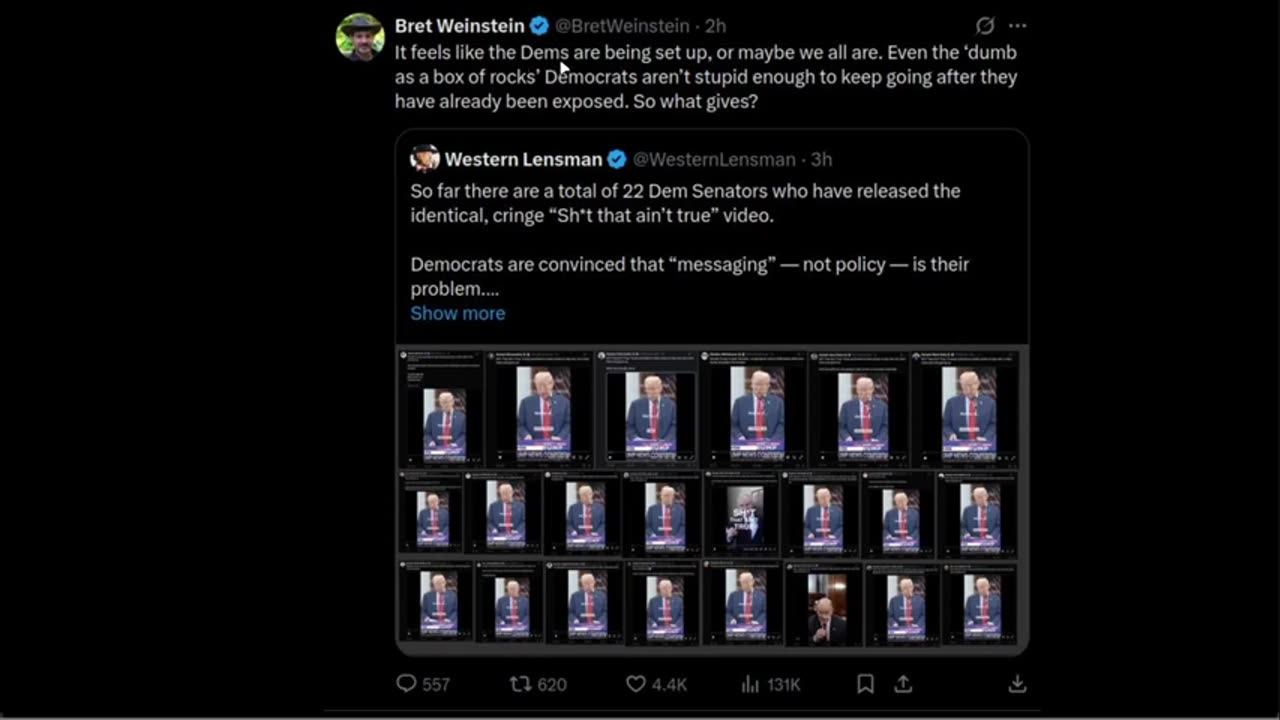
Task: Click the Grok circle icon
Action: click(x=985, y=26)
